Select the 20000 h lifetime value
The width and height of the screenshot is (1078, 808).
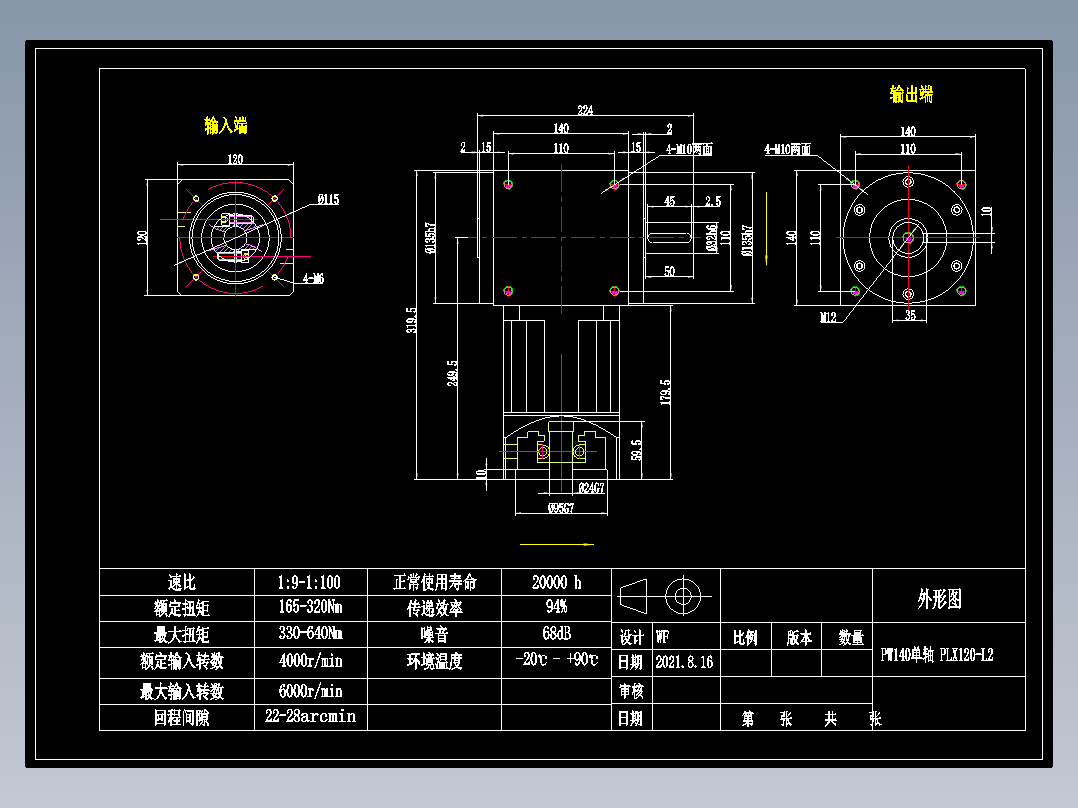(x=558, y=581)
